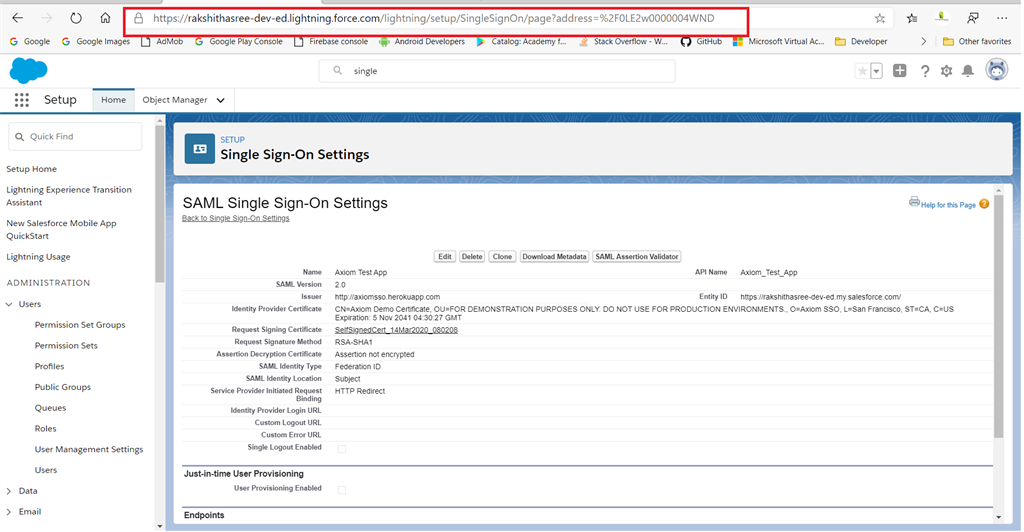This screenshot has width=1024, height=532.
Task: Open Public Groups in sidebar
Action: [x=63, y=387]
